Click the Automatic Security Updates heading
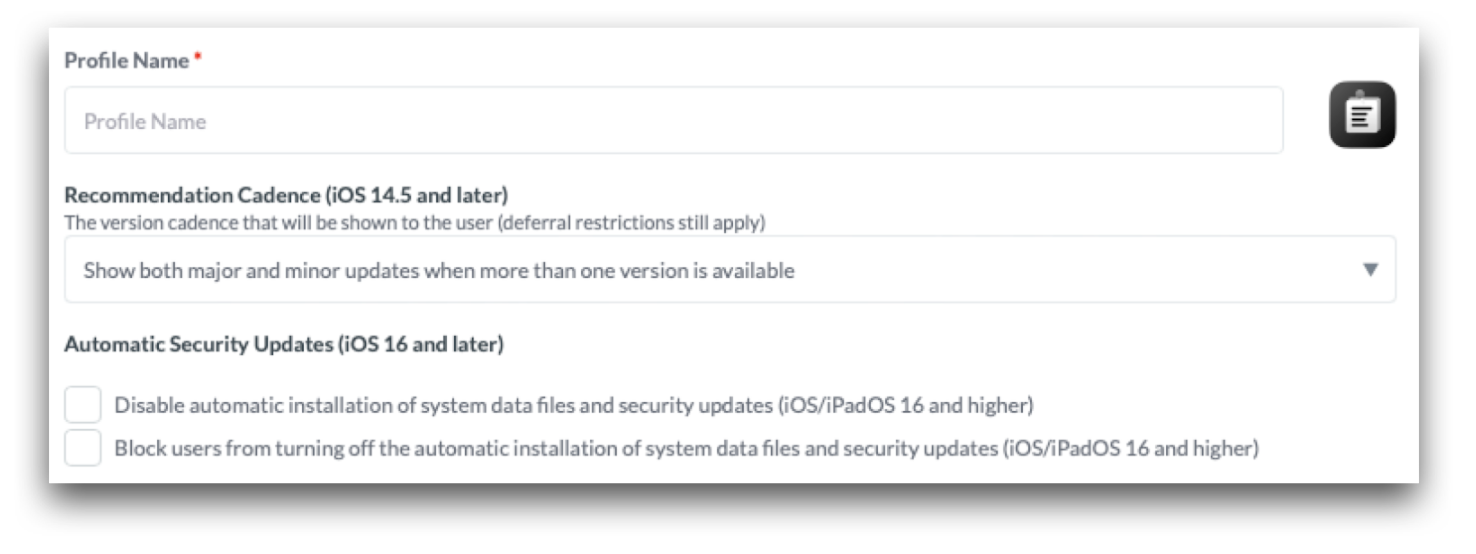The image size is (1476, 554). click(x=197, y=345)
